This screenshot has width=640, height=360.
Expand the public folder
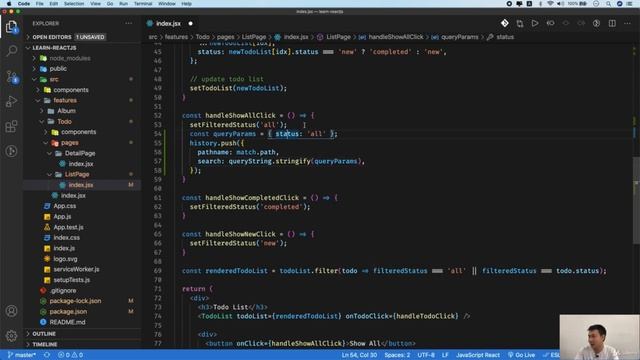click(58, 69)
